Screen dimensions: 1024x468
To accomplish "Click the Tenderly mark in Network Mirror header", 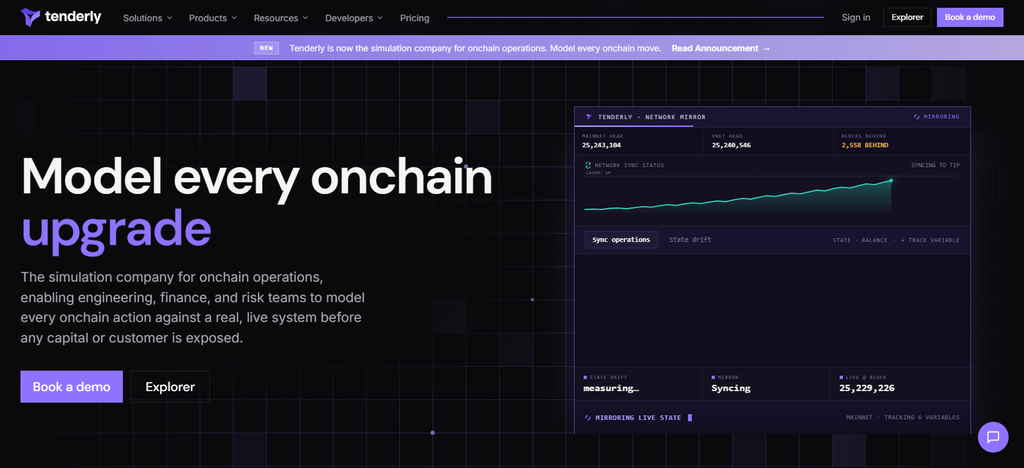I will pyautogui.click(x=588, y=117).
